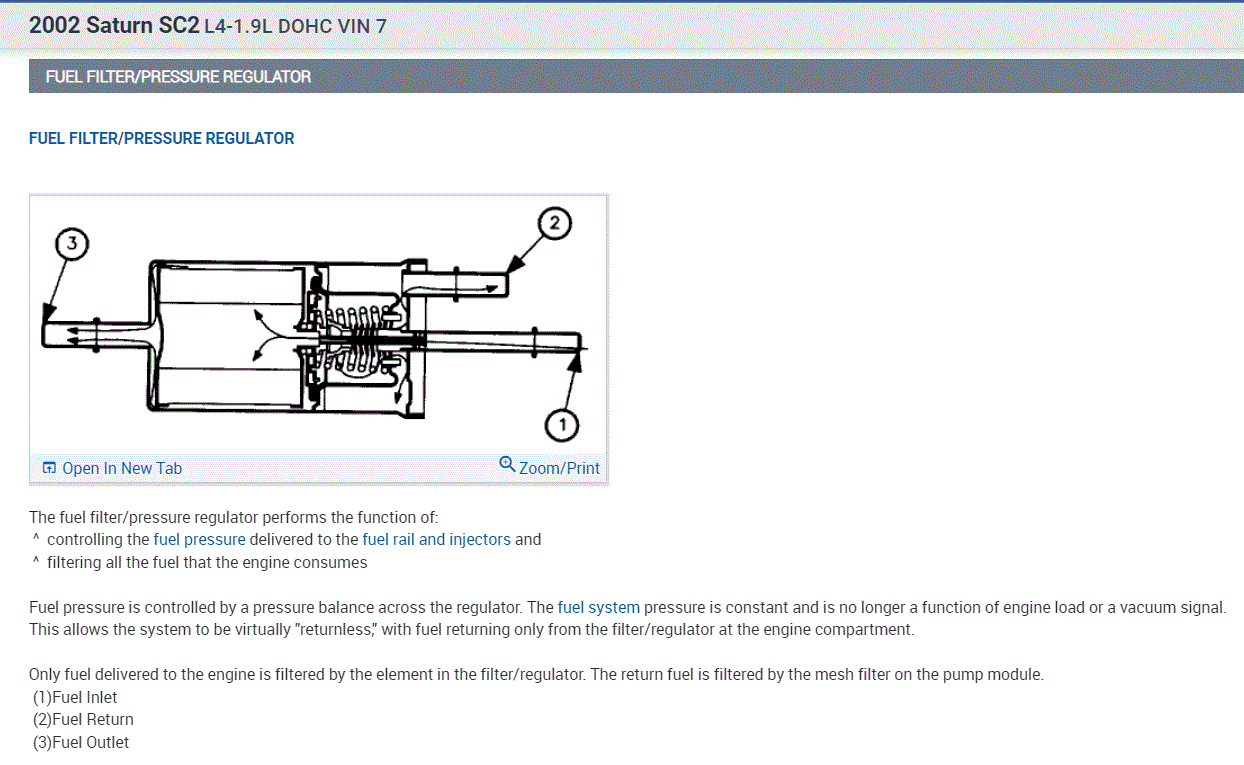The height and width of the screenshot is (765, 1244).
Task: Follow the 'fuel pressure' hyperlink
Action: (199, 539)
